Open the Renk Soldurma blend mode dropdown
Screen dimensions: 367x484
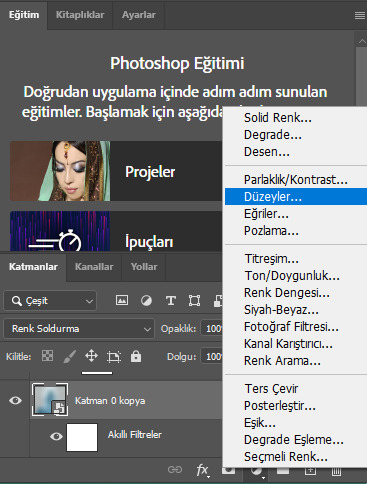[x=79, y=329]
